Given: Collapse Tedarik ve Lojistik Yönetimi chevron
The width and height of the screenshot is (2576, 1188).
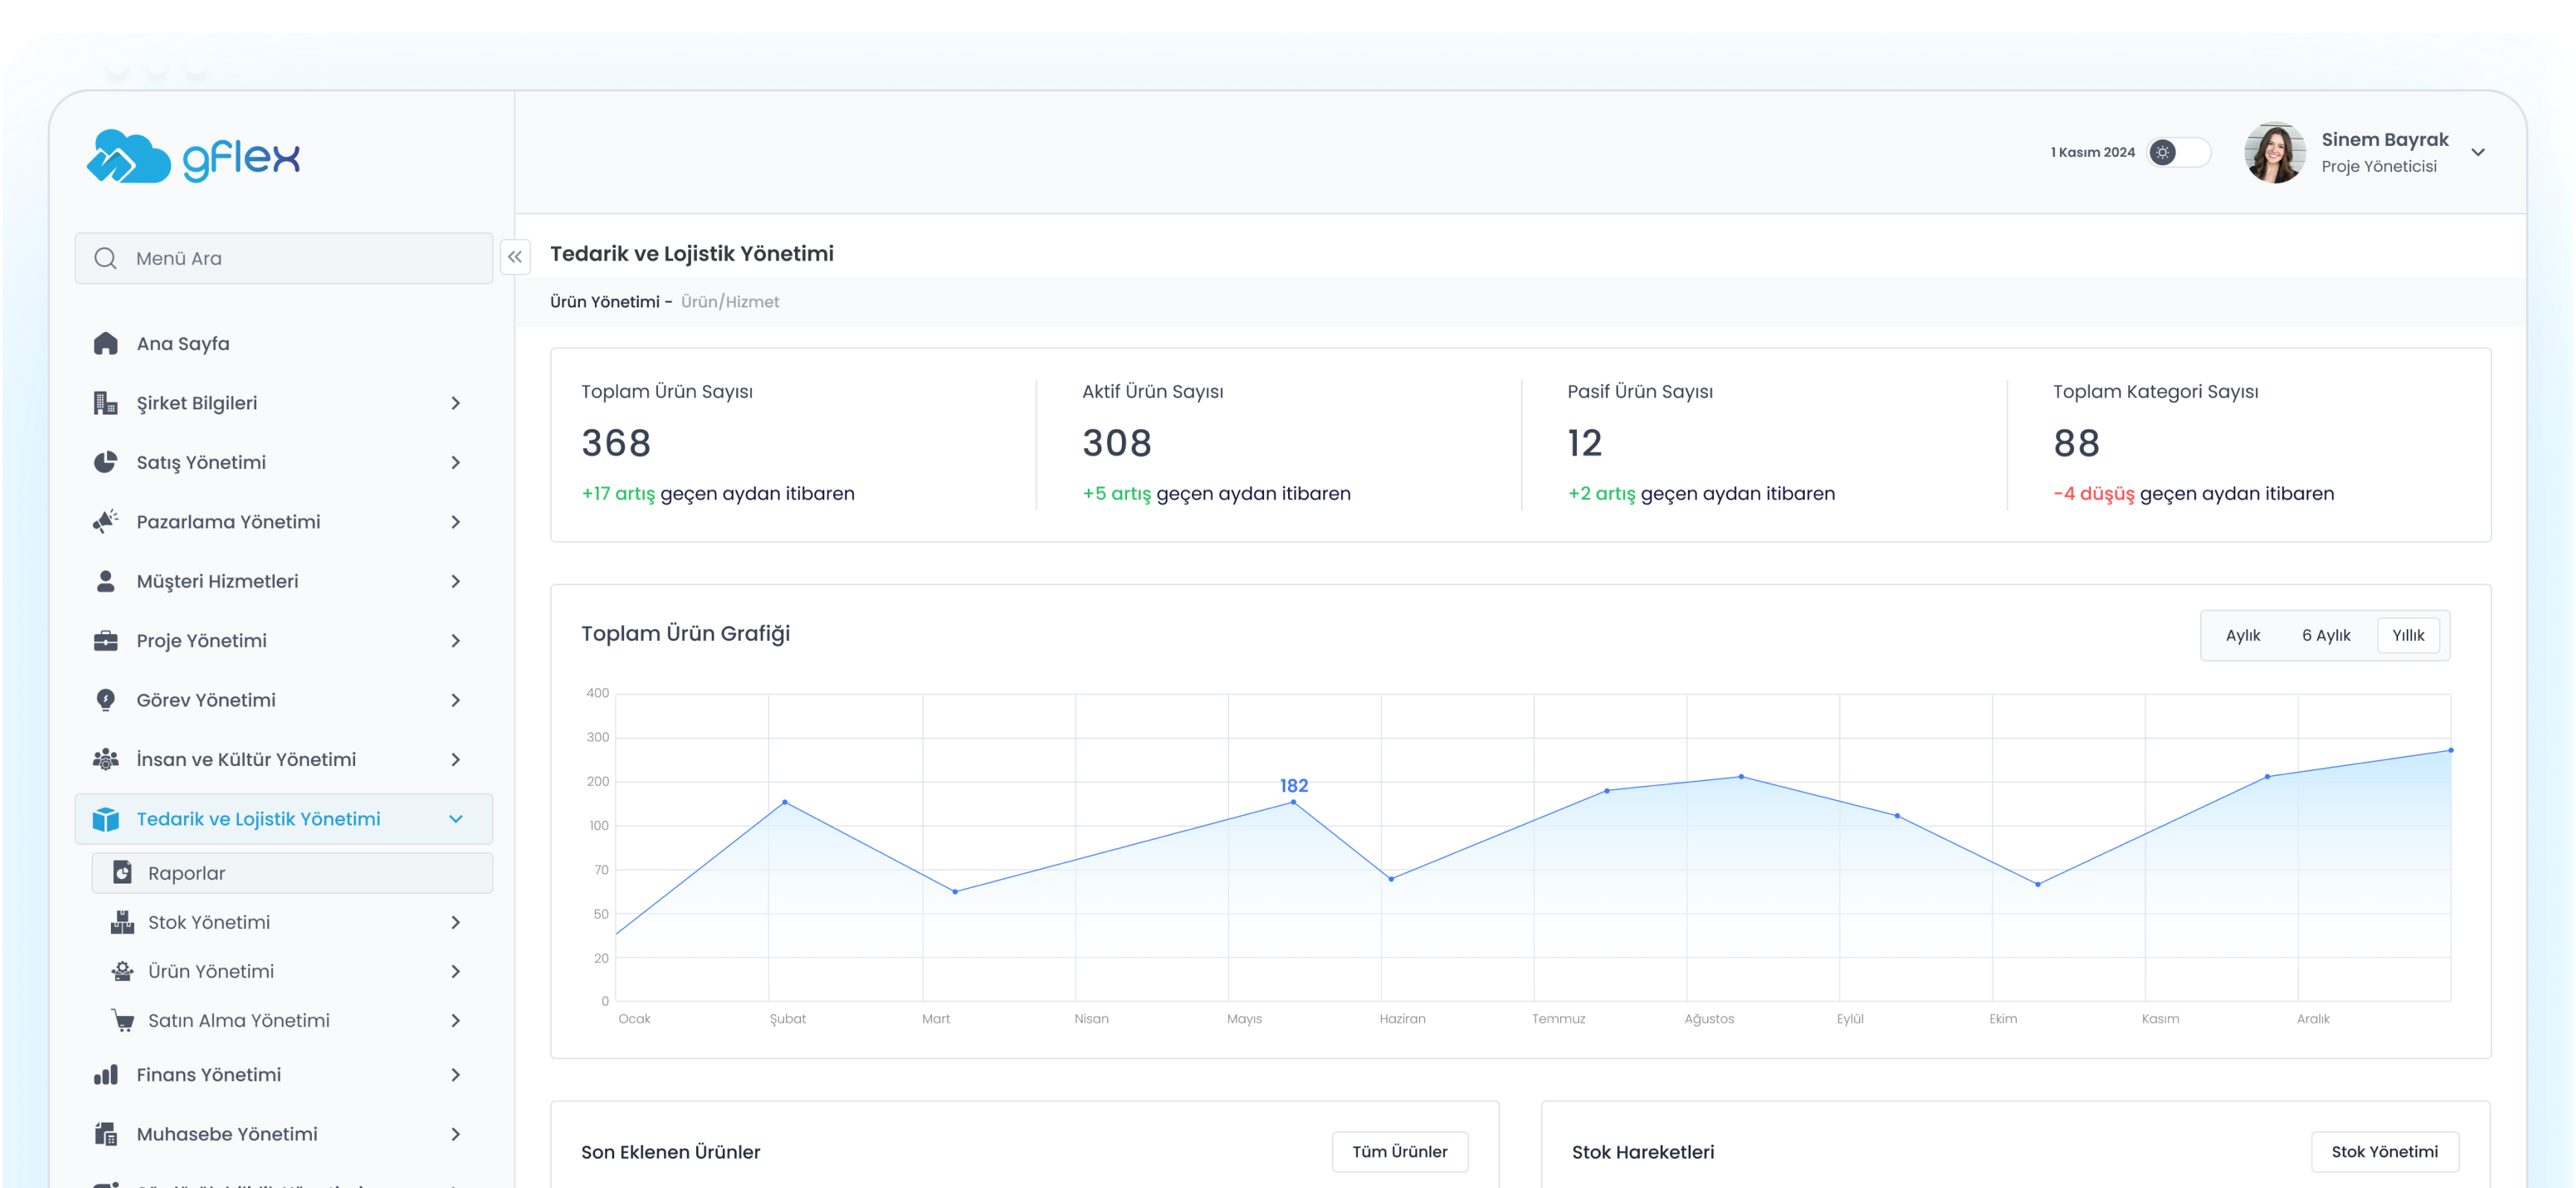Looking at the screenshot, I should click(x=456, y=819).
